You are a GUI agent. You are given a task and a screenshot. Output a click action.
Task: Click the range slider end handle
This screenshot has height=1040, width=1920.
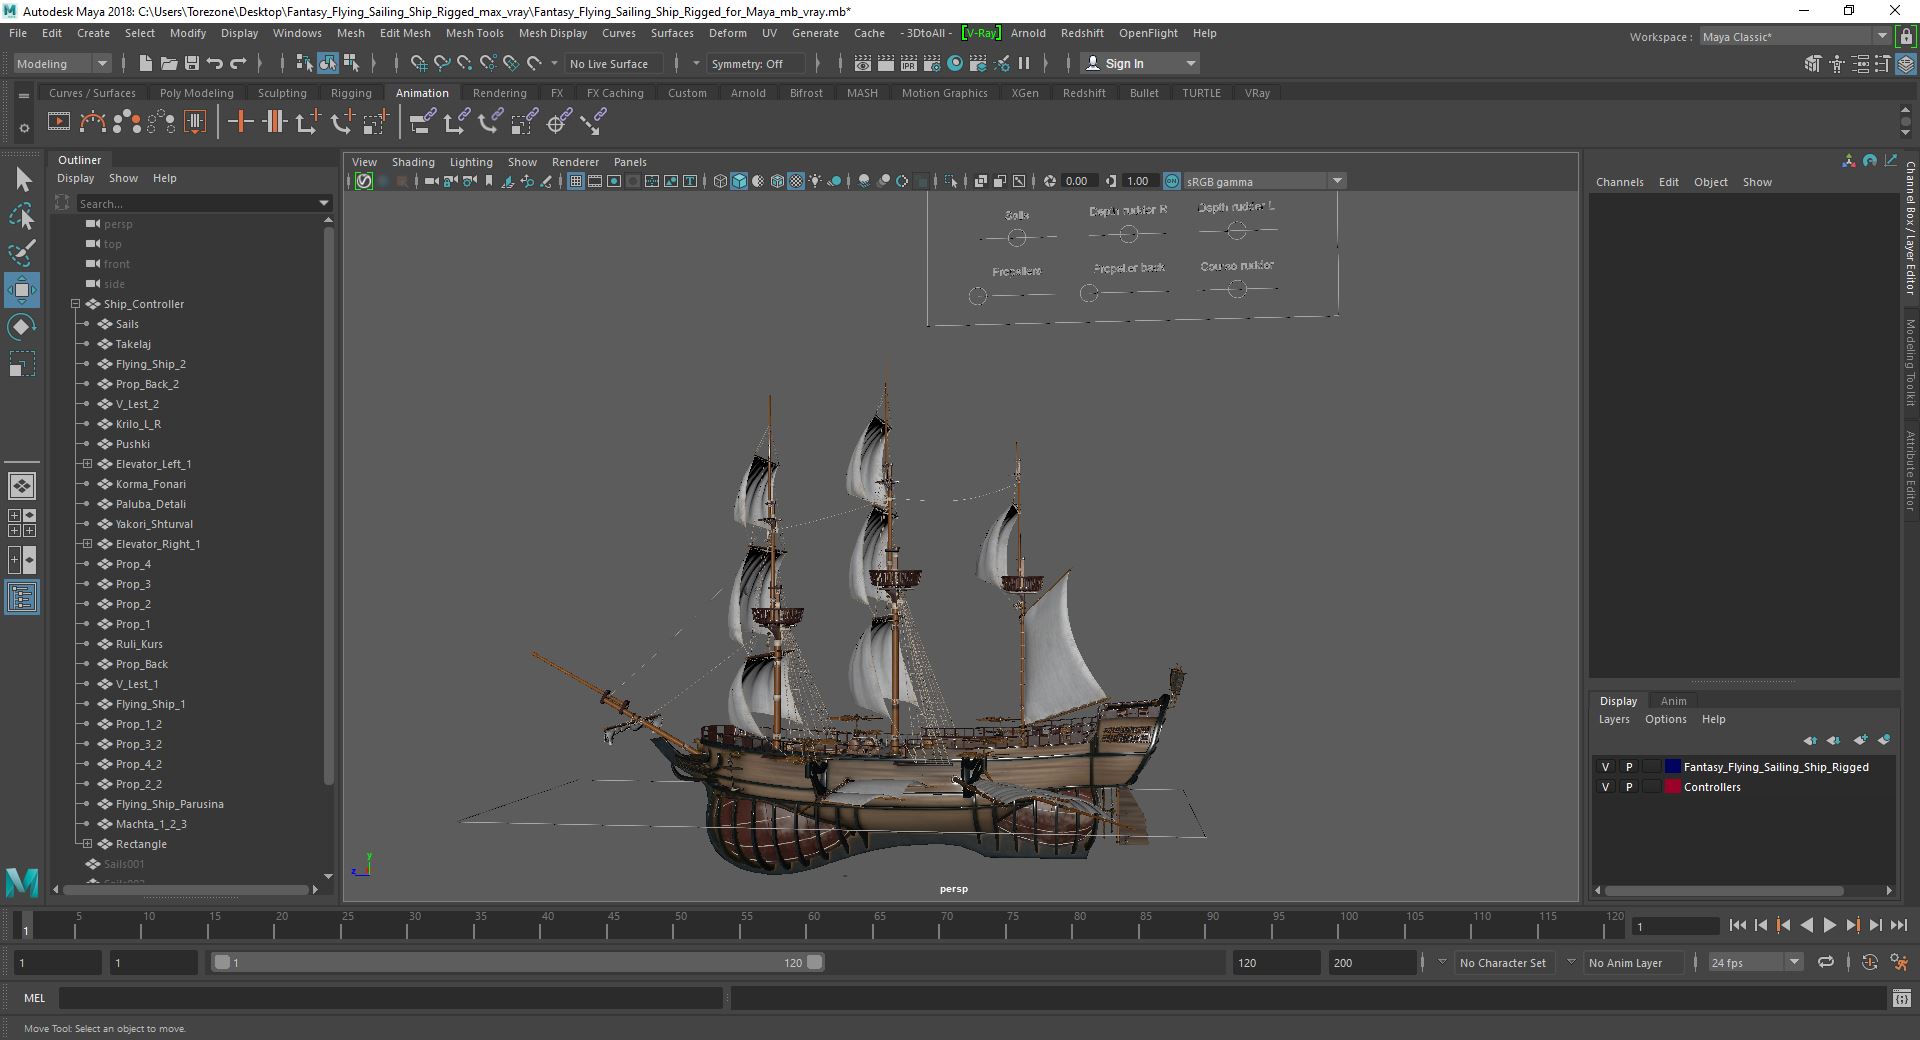[815, 962]
